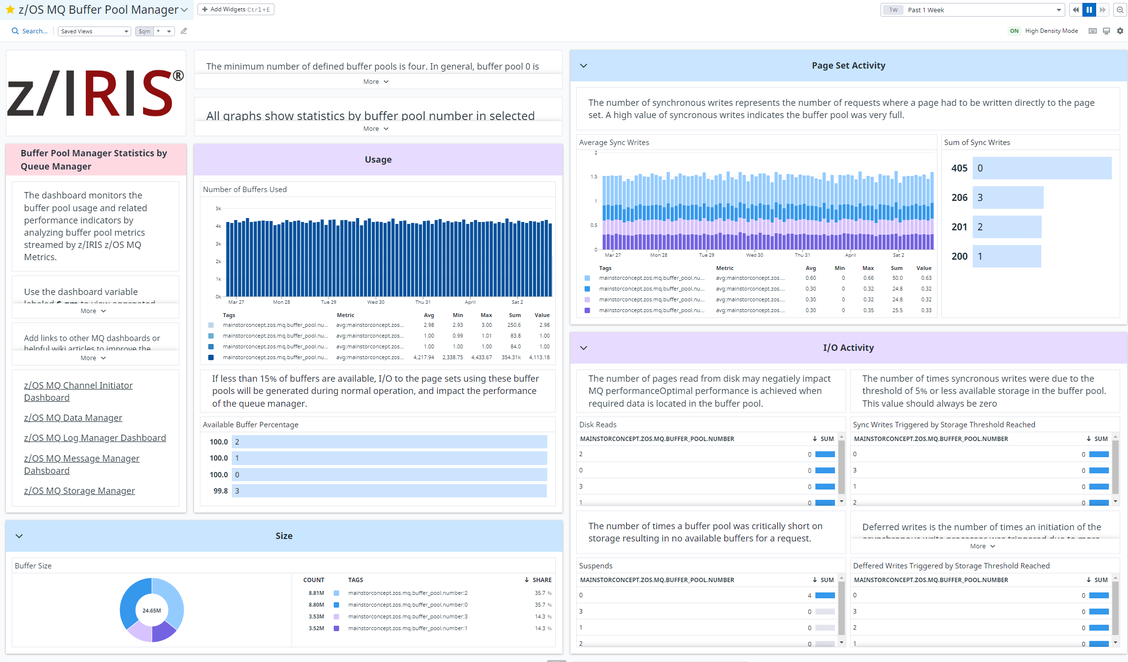
Task: Click the Sync Writes Triggered table scrollbar
Action: (1116, 468)
